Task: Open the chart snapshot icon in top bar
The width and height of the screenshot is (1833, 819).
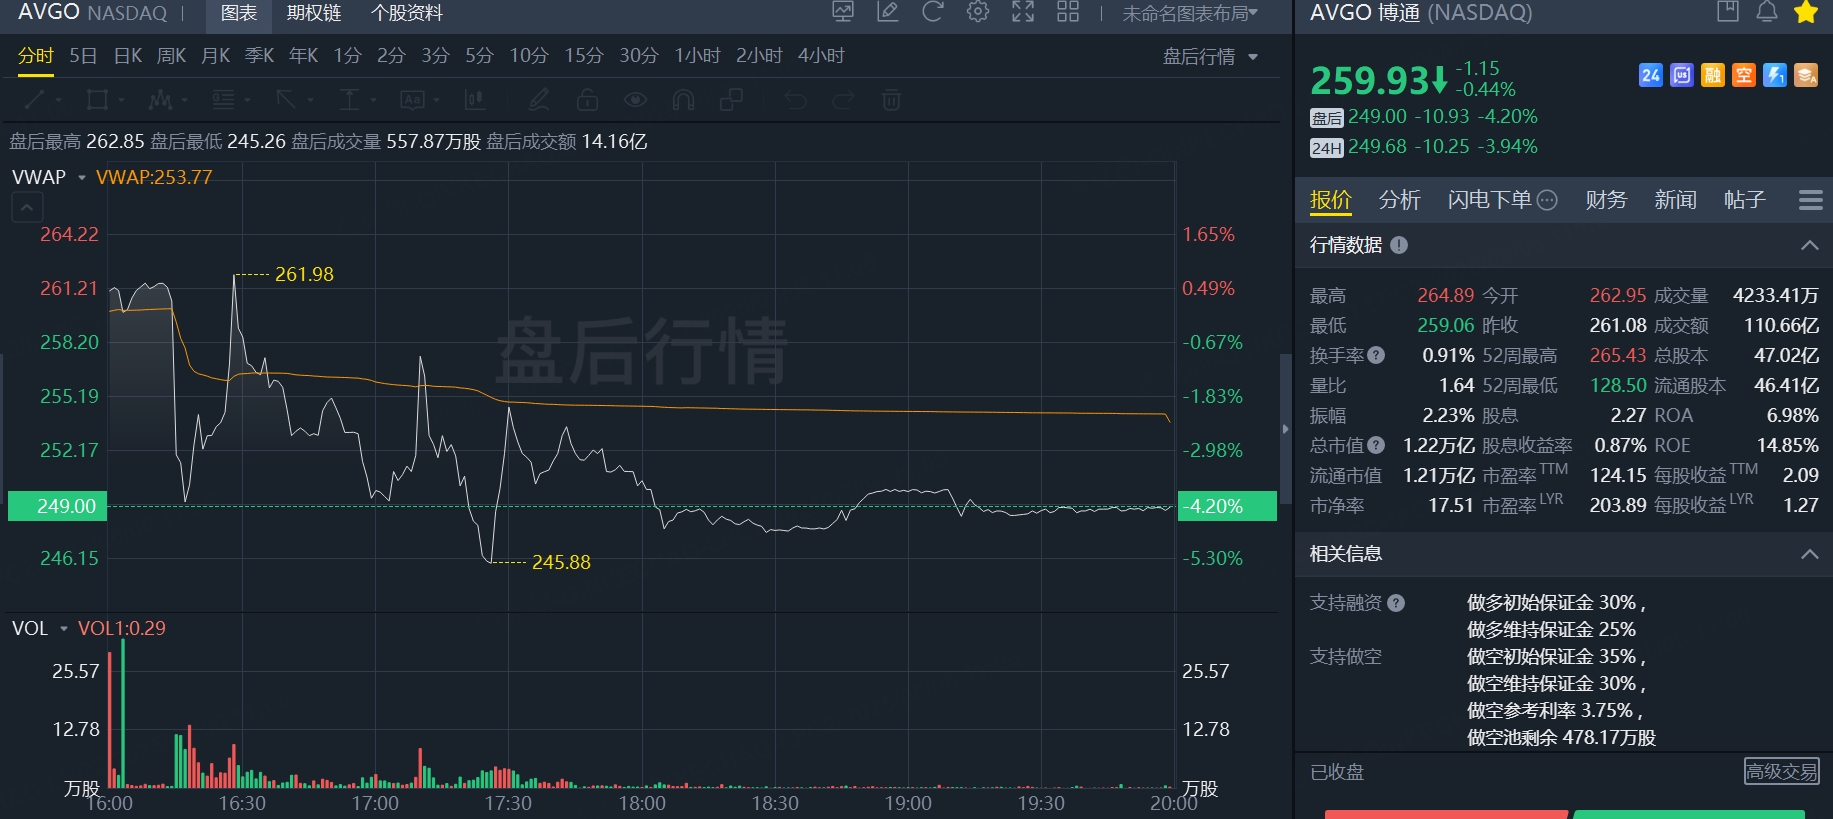Action: click(x=843, y=12)
